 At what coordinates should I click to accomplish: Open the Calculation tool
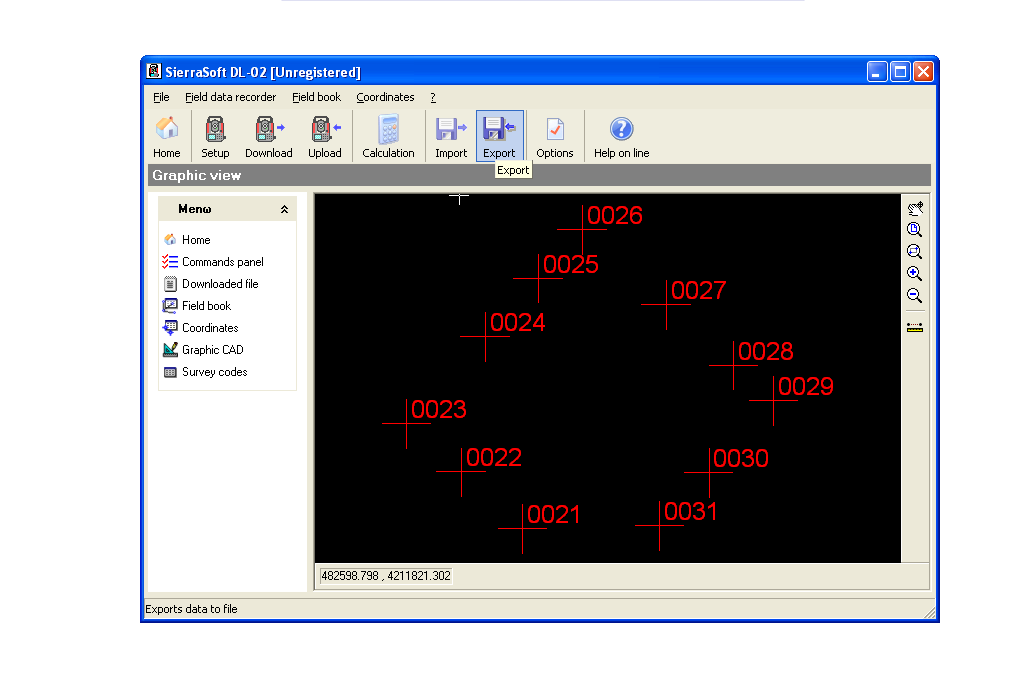[388, 136]
